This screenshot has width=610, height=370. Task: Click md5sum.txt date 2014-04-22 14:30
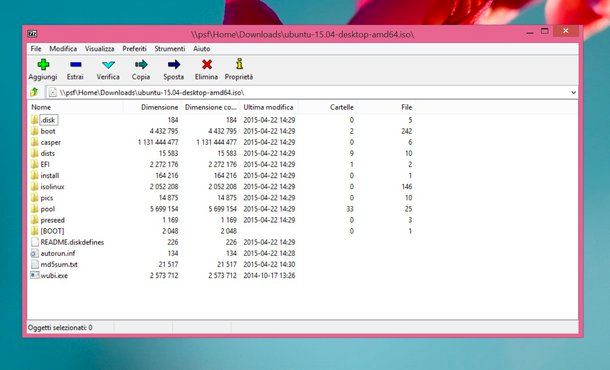coord(269,264)
